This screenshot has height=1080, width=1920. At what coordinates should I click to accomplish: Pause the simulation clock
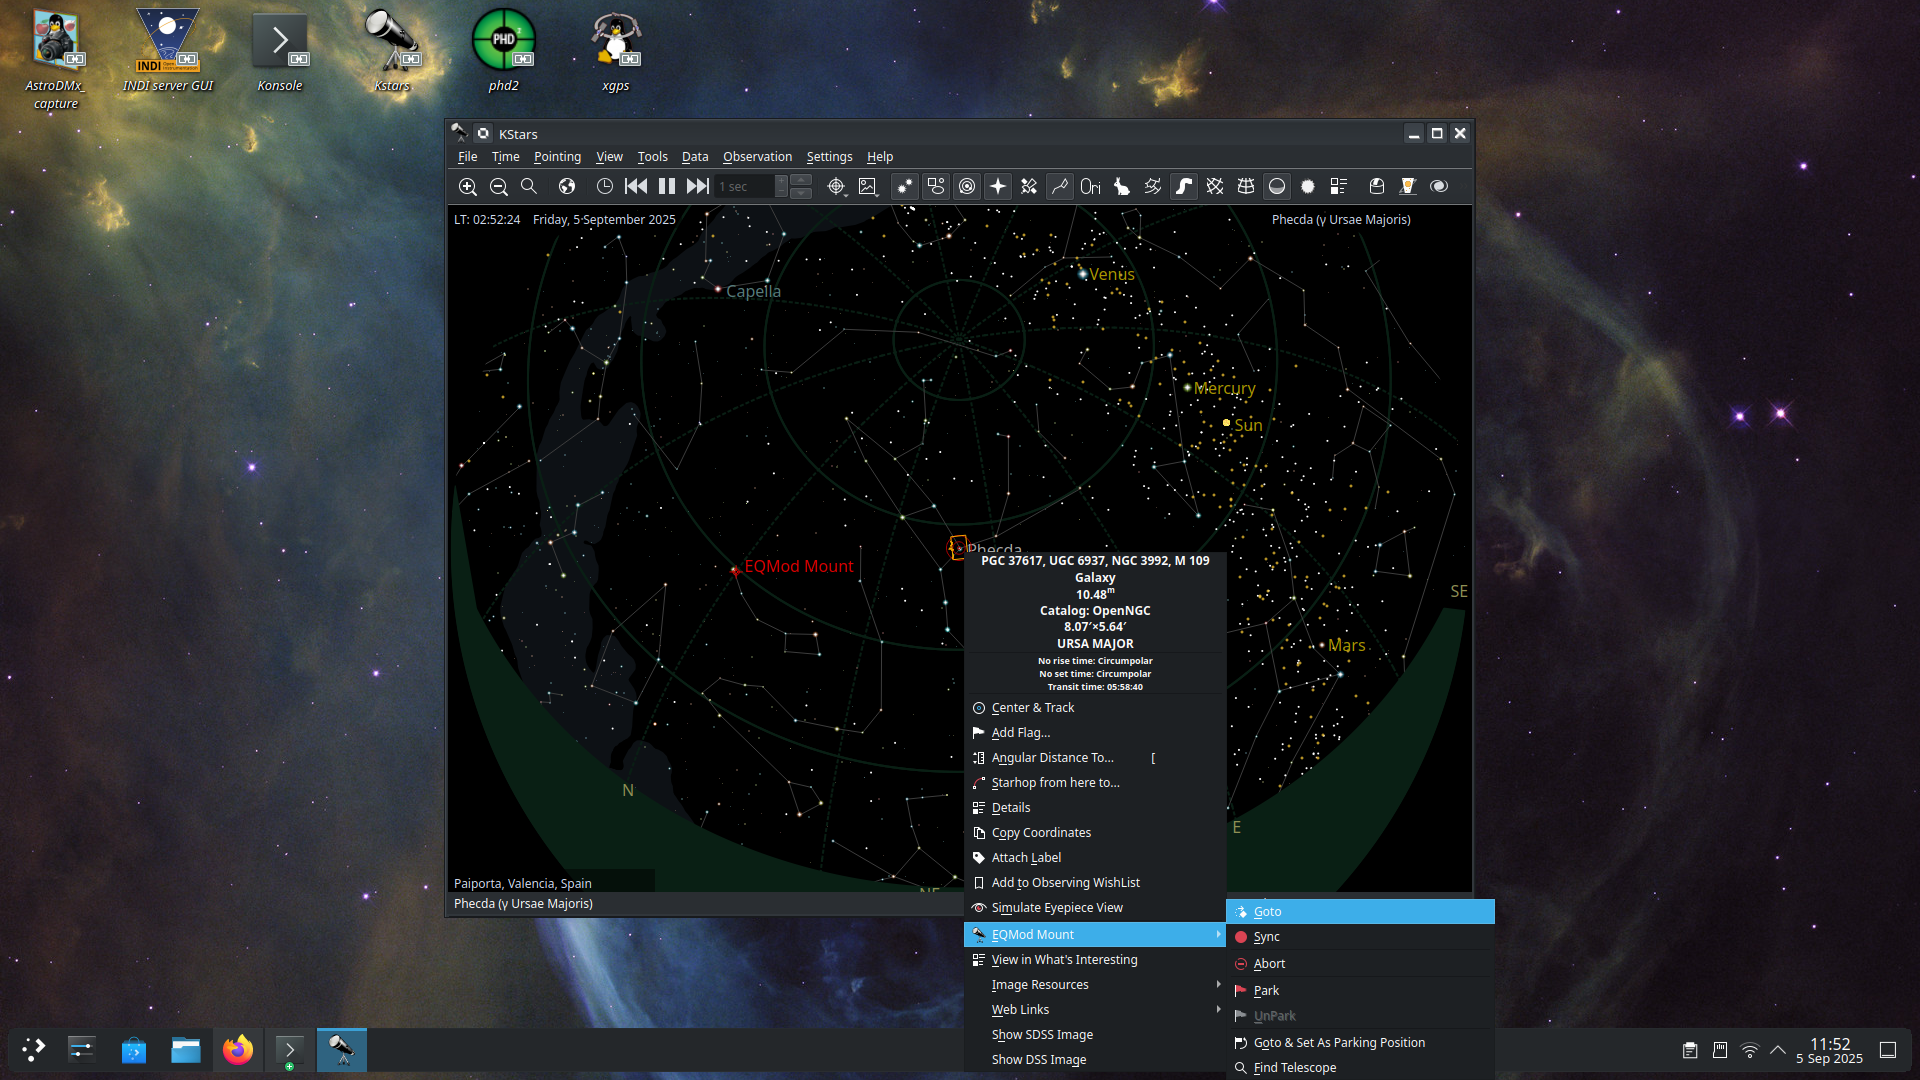tap(667, 187)
